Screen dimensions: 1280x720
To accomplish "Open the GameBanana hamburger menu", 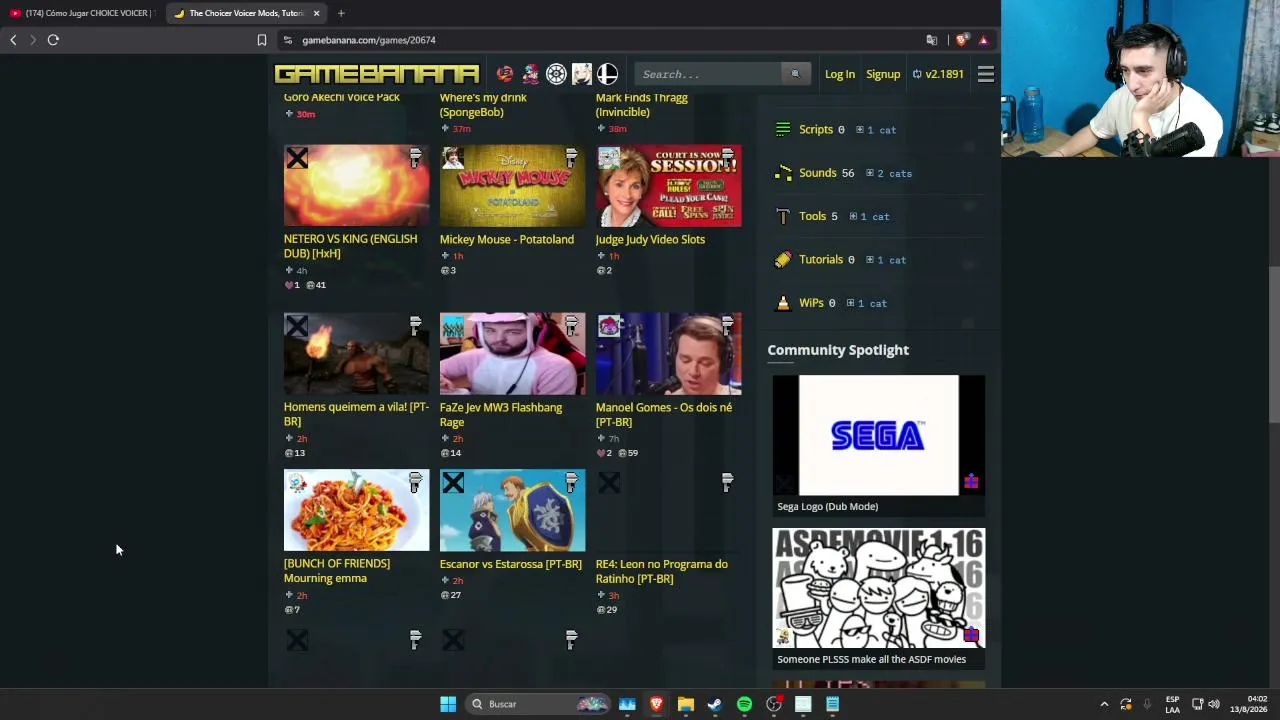I will [985, 74].
